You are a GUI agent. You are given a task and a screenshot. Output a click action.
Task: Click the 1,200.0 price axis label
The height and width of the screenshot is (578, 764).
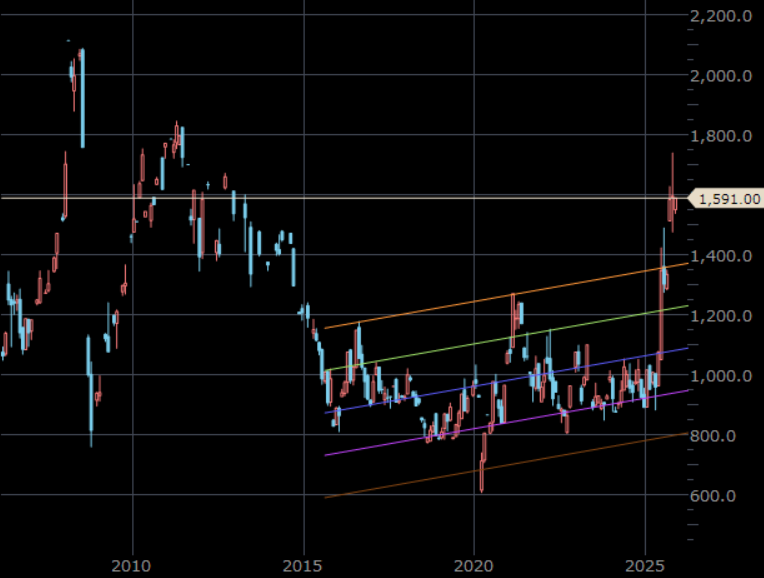pos(725,316)
